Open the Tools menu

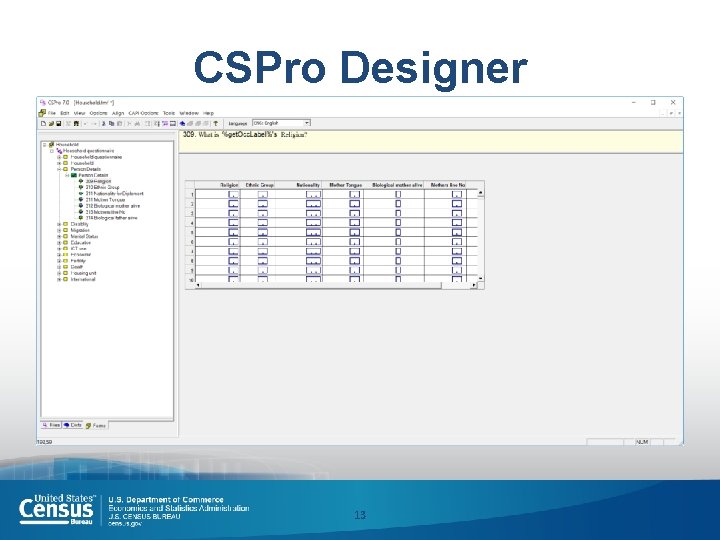(169, 113)
